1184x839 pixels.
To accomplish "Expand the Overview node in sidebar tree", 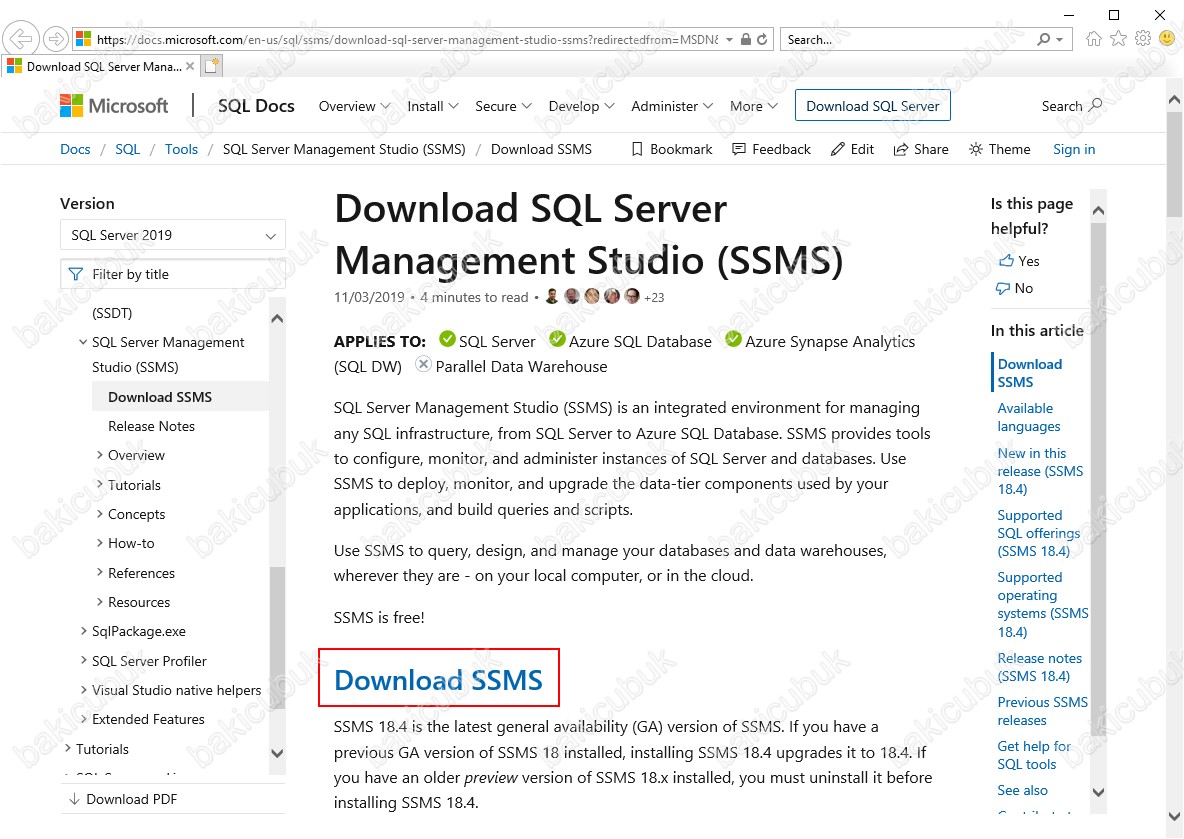I will [100, 455].
